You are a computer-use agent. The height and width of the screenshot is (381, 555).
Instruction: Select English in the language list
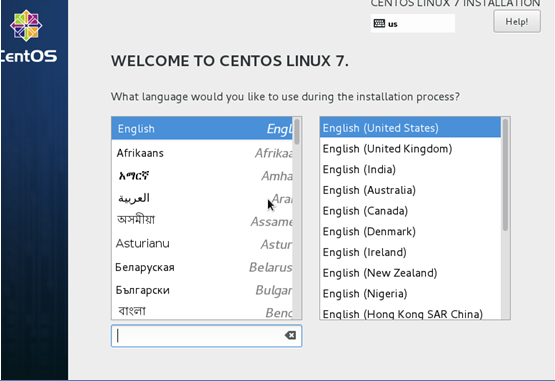(202, 129)
